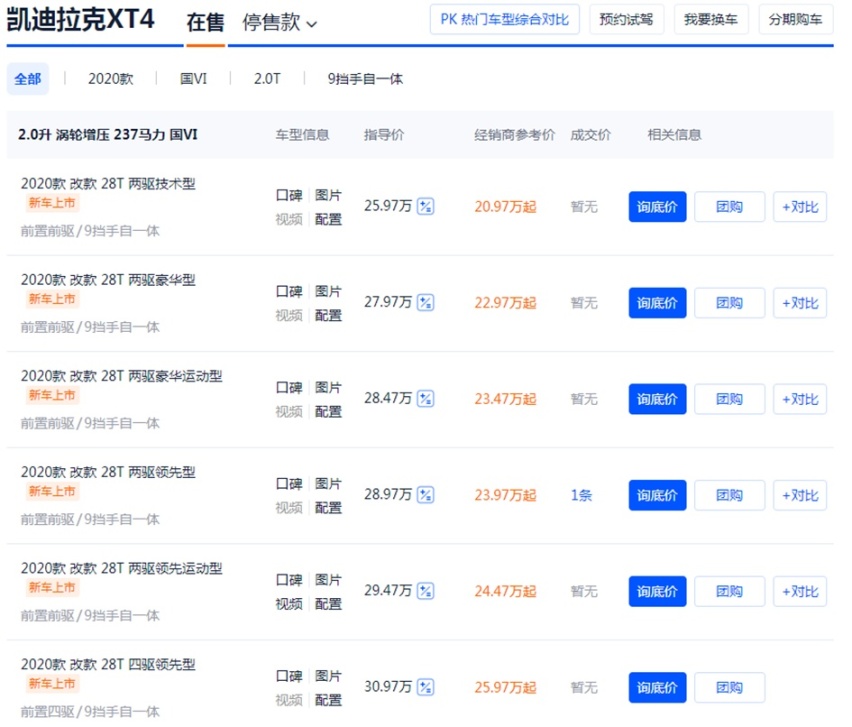Open 口碑 for 两驱豪华型
Viewport: 852px width, 727px height.
click(x=289, y=291)
